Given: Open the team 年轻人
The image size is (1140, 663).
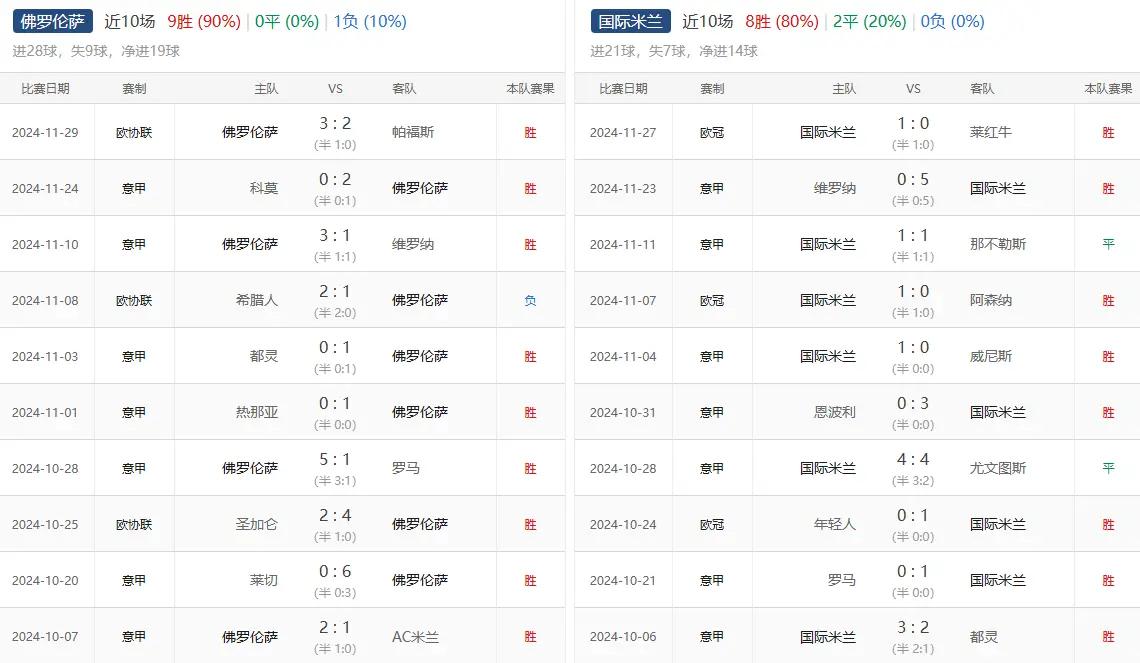Looking at the screenshot, I should point(835,524).
